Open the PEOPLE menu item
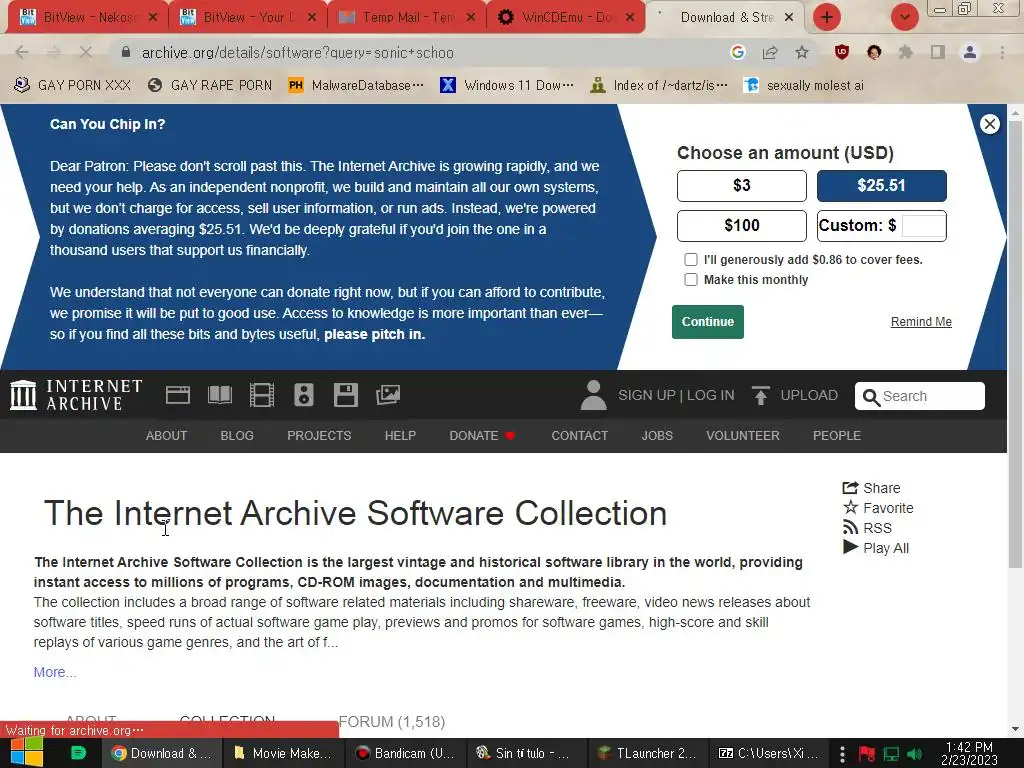 [837, 436]
